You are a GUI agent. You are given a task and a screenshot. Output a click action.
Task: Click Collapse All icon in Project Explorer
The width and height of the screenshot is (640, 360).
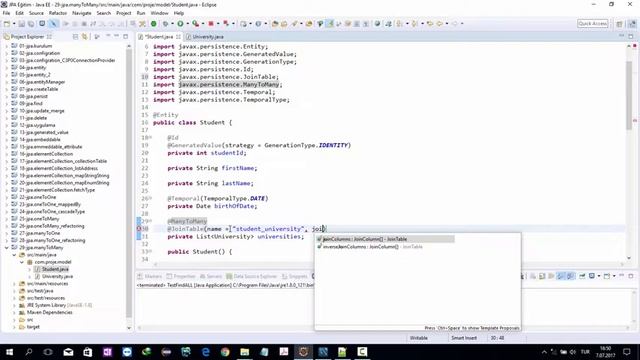[x=75, y=37]
